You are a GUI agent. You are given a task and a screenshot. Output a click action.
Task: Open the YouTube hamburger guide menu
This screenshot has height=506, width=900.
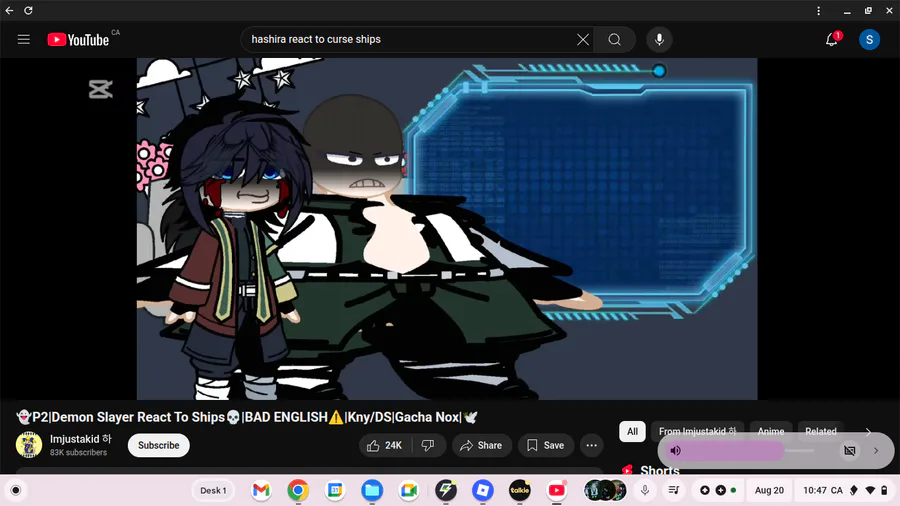tap(24, 40)
